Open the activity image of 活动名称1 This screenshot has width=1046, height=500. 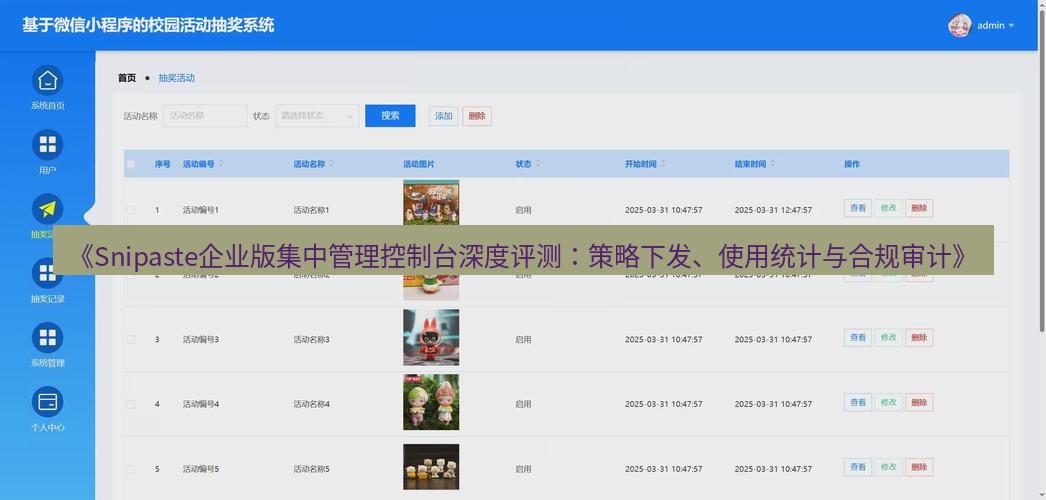pos(431,203)
